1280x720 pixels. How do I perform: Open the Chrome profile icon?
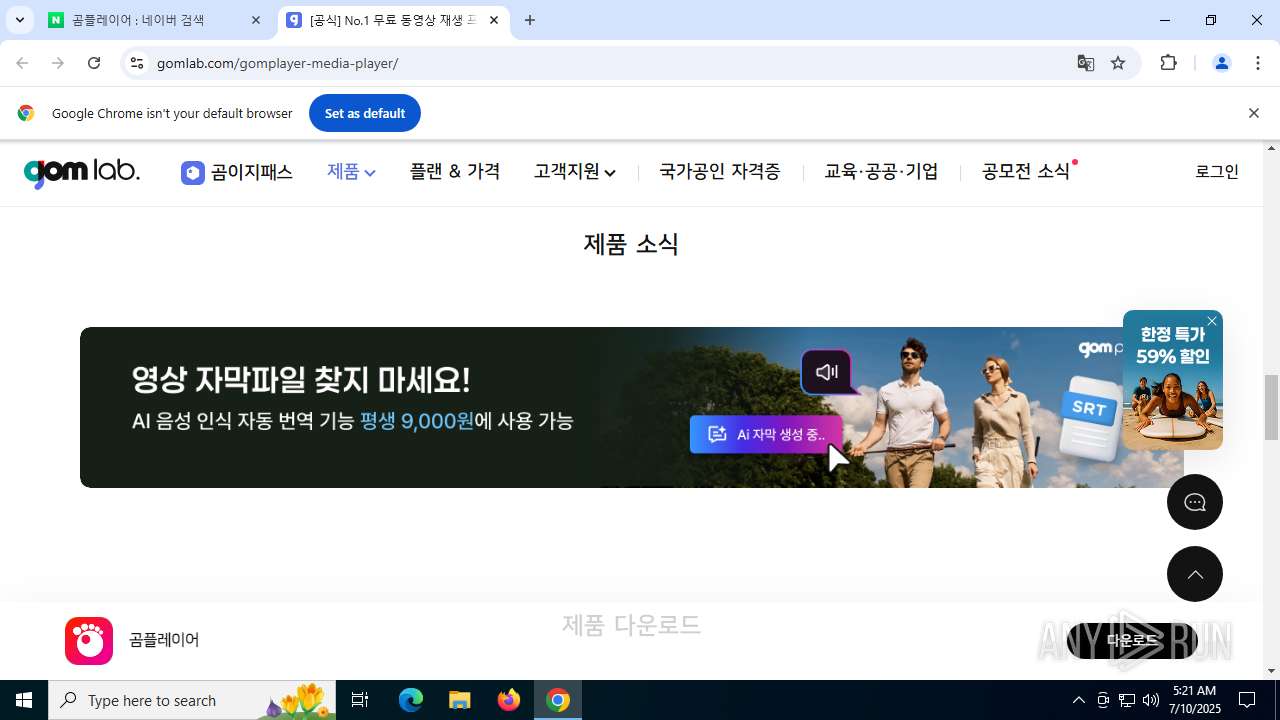[x=1222, y=63]
